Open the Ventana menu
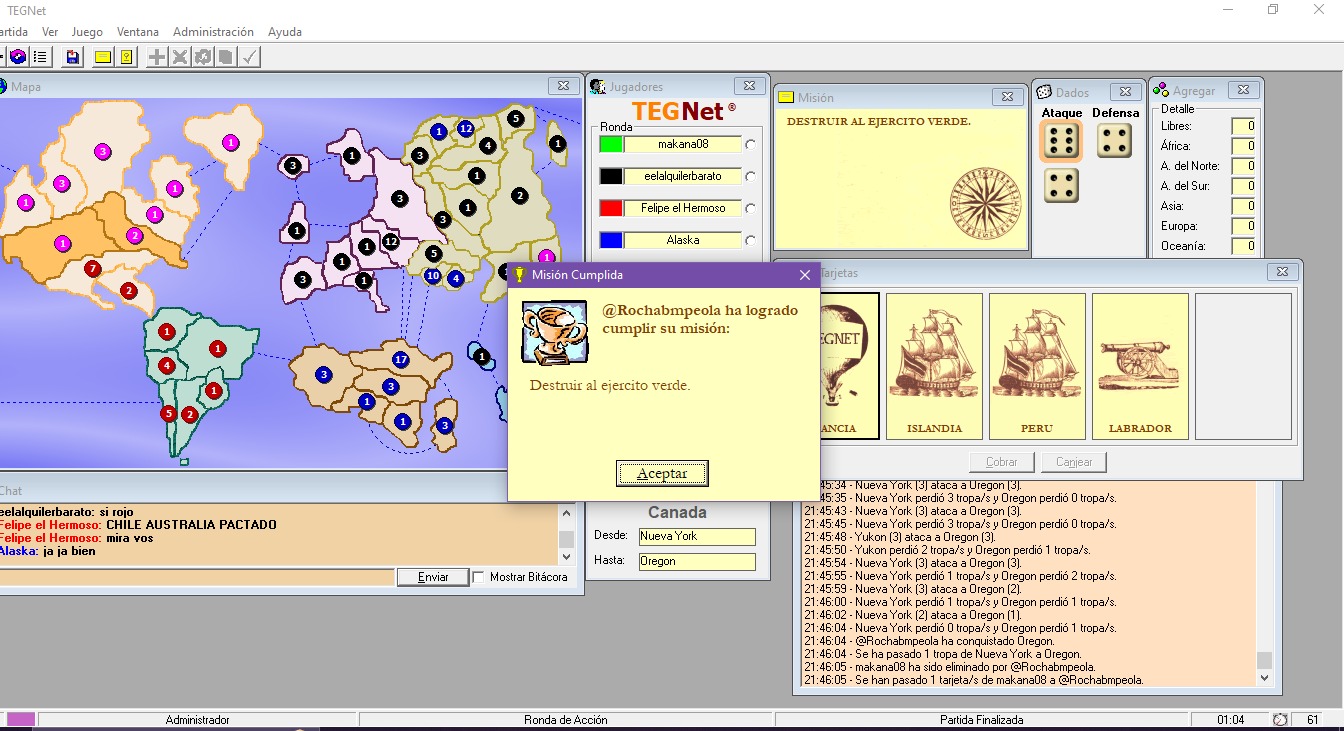Viewport: 1344px width, 731px height. pos(138,32)
